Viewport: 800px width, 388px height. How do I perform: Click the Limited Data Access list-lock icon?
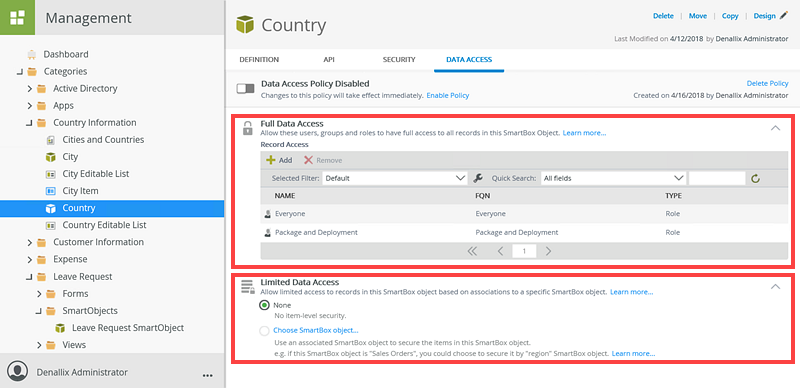pyautogui.click(x=247, y=287)
